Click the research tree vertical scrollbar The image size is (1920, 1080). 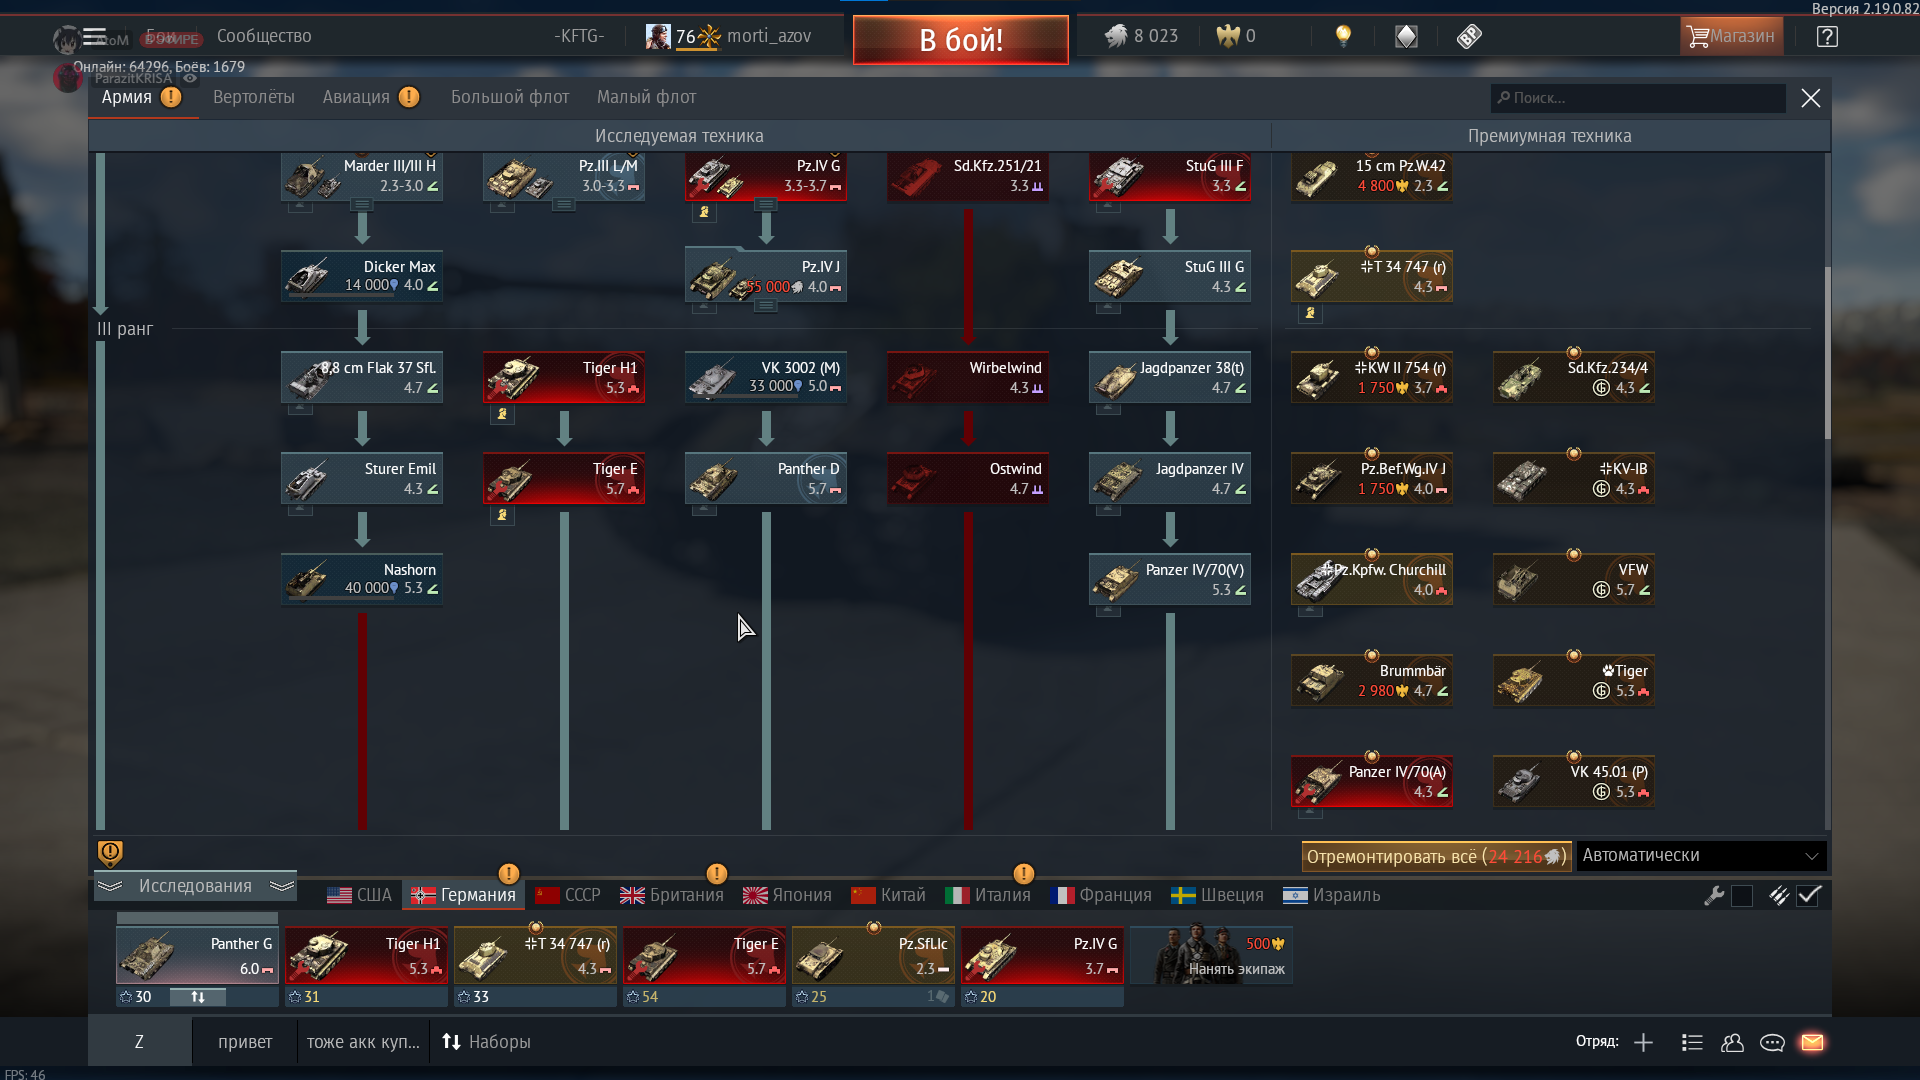click(x=1827, y=352)
